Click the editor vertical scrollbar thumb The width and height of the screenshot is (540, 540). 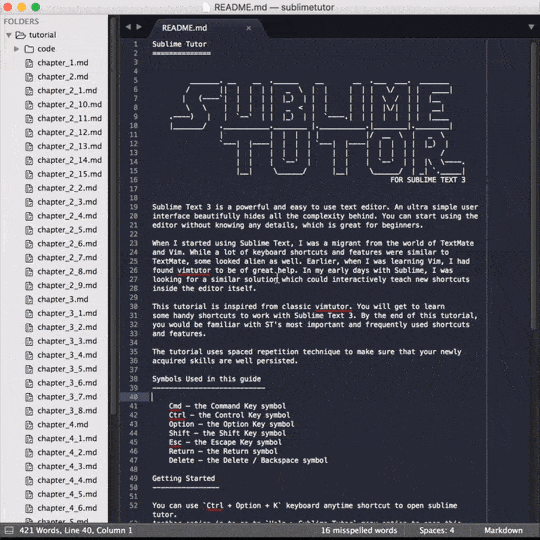[533, 186]
